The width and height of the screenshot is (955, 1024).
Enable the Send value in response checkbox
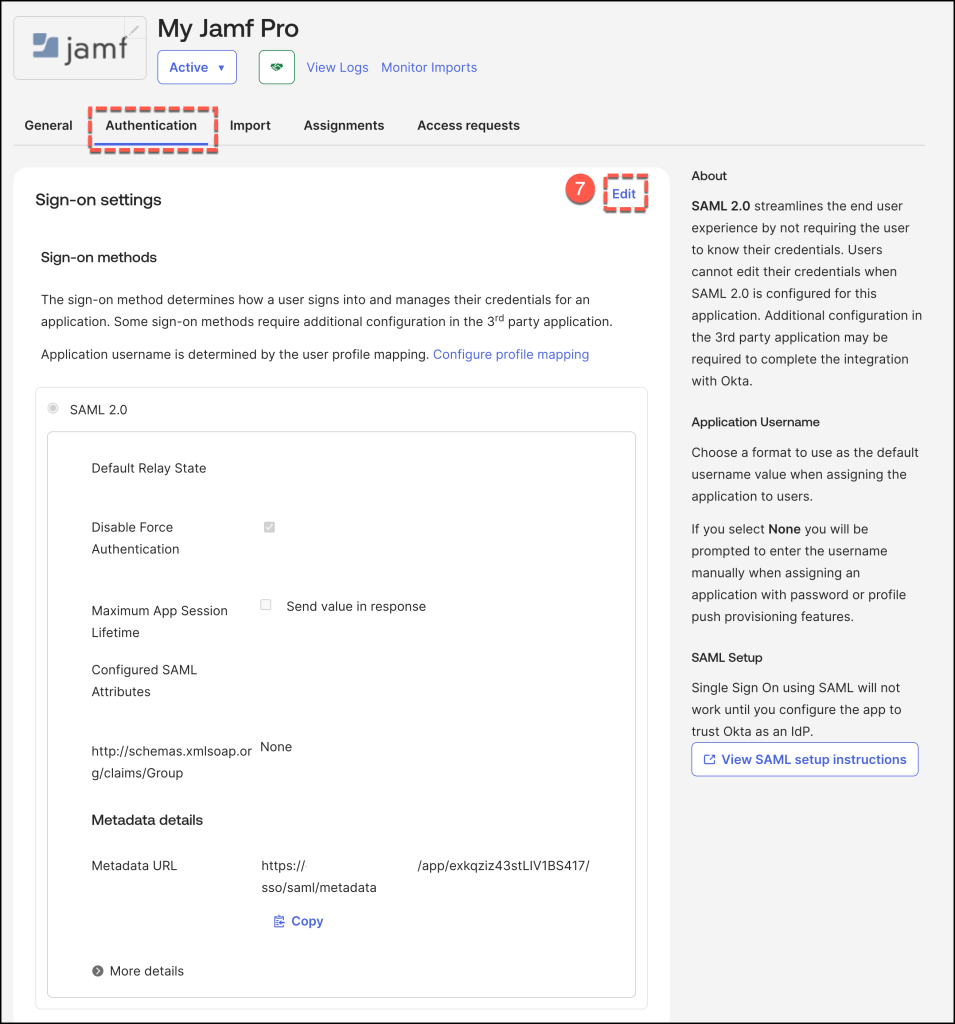[x=266, y=605]
